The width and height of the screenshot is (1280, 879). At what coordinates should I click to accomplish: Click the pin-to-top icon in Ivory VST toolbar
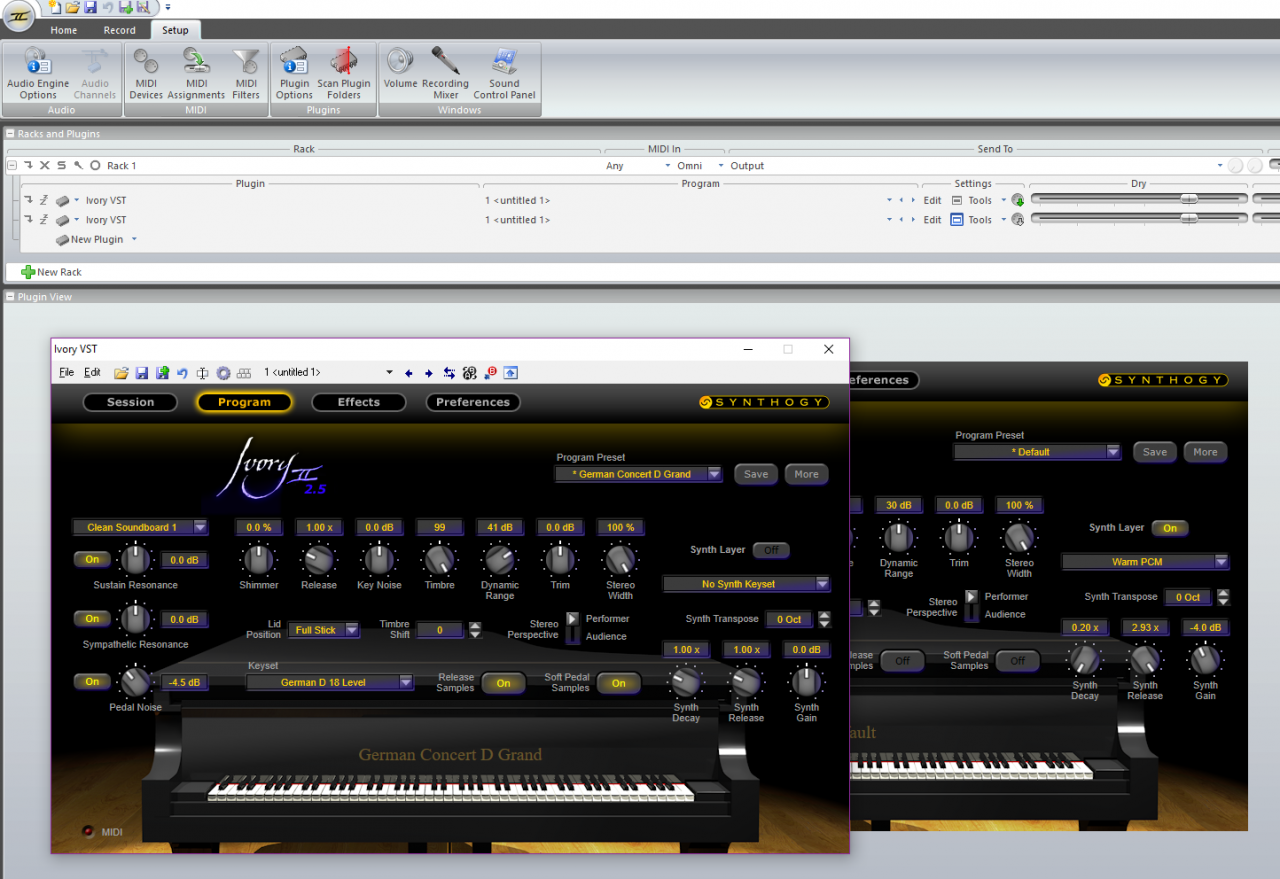[511, 373]
